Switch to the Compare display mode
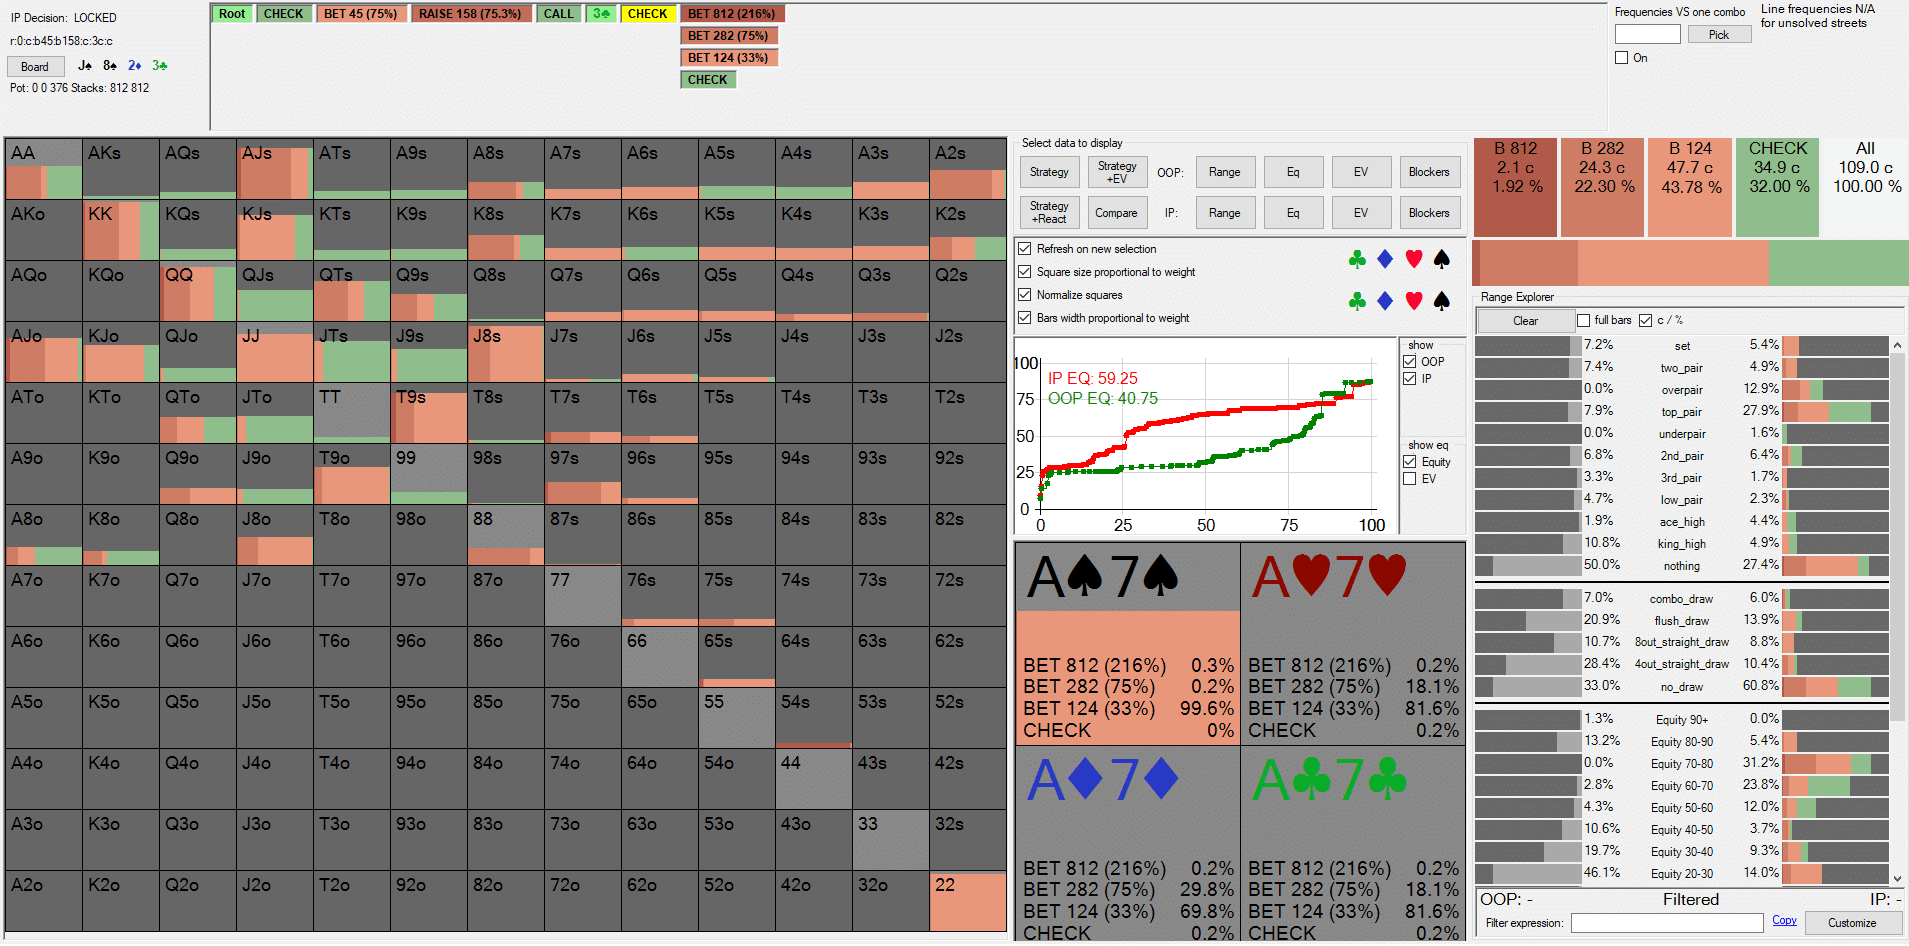The height and width of the screenshot is (946, 1909). (1116, 213)
